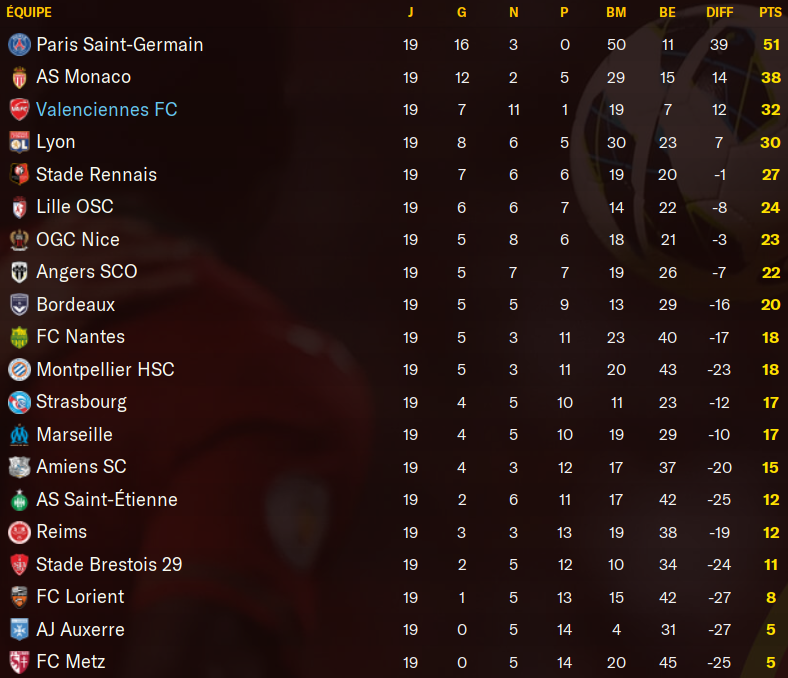The width and height of the screenshot is (788, 678).
Task: Click the AS Saint-Étienne green crest
Action: pyautogui.click(x=19, y=500)
